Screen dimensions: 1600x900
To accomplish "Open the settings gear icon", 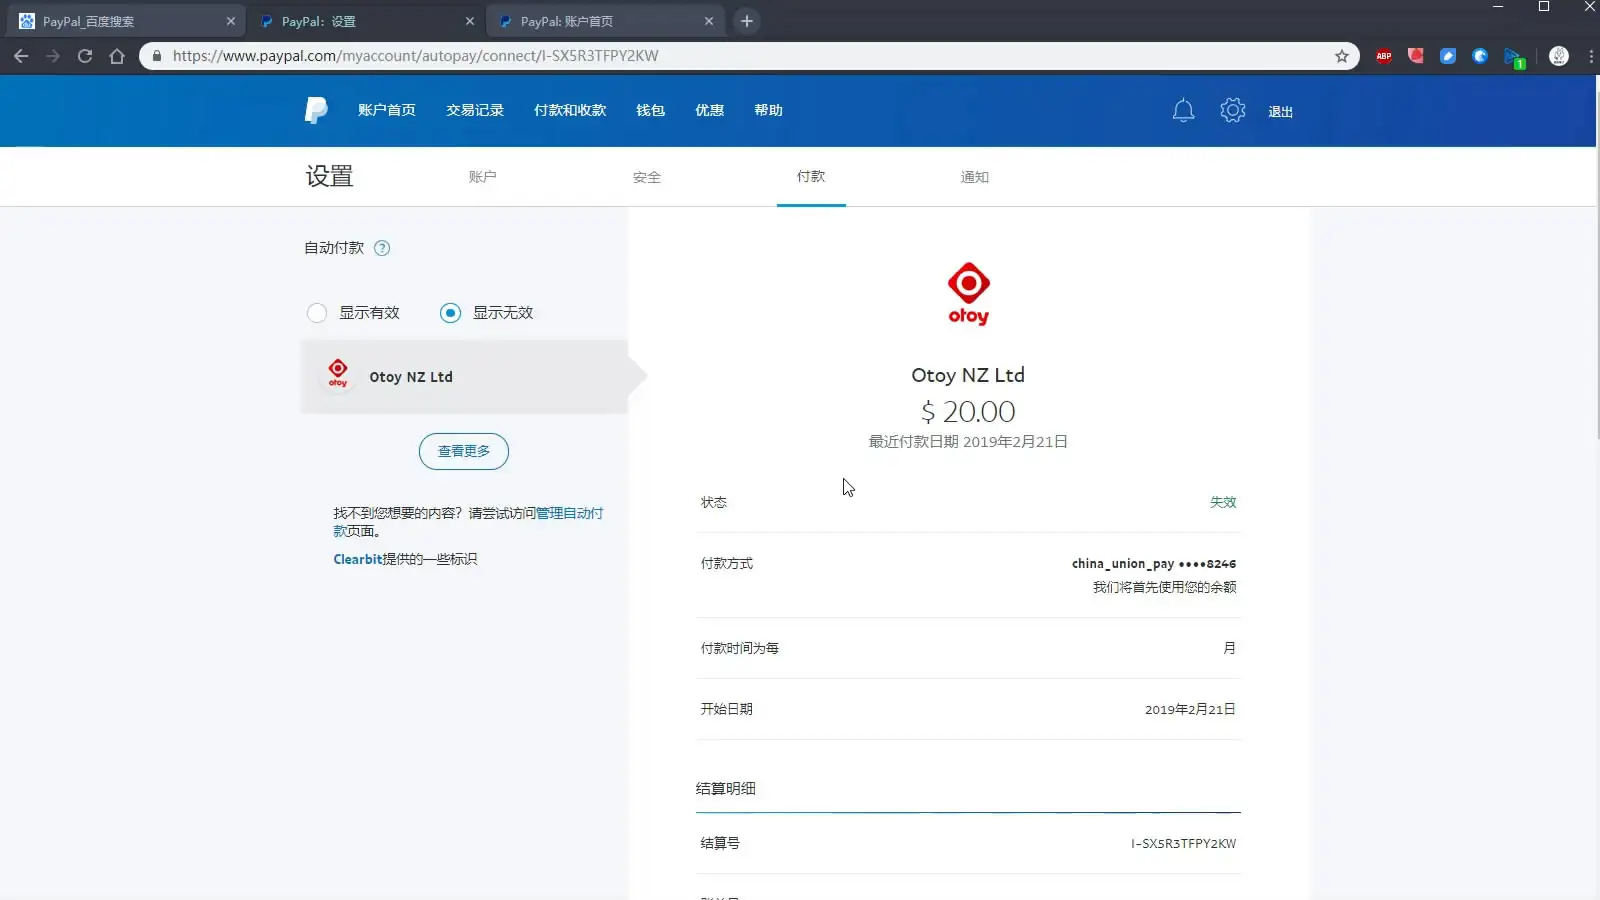I will [1233, 110].
